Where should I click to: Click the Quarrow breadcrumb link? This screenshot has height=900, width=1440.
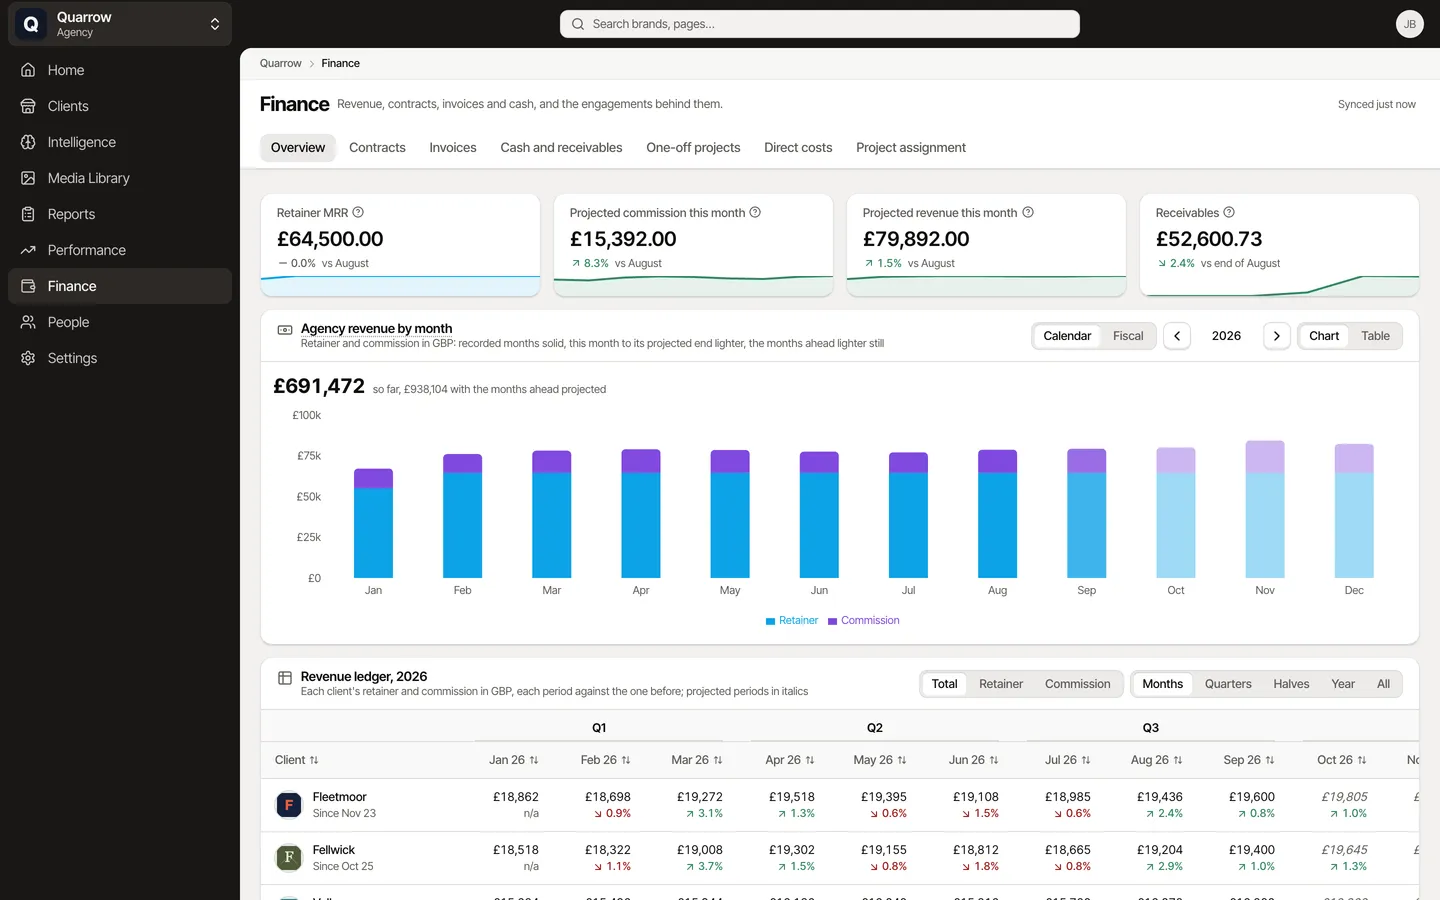tap(280, 63)
